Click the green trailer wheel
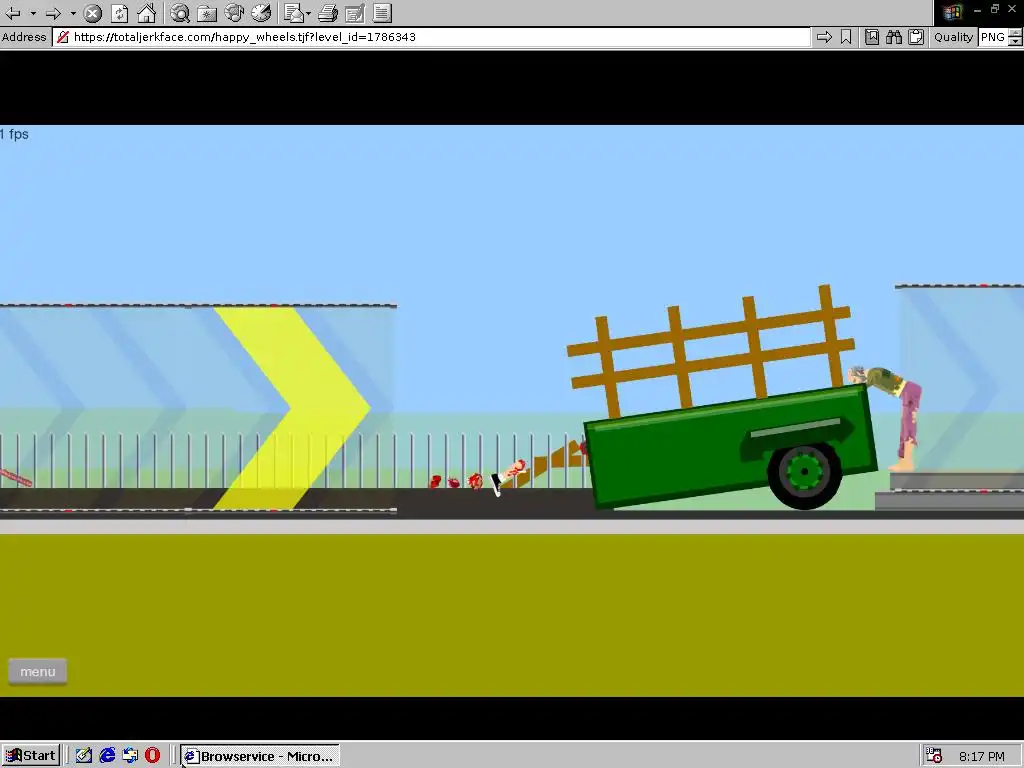 point(804,473)
